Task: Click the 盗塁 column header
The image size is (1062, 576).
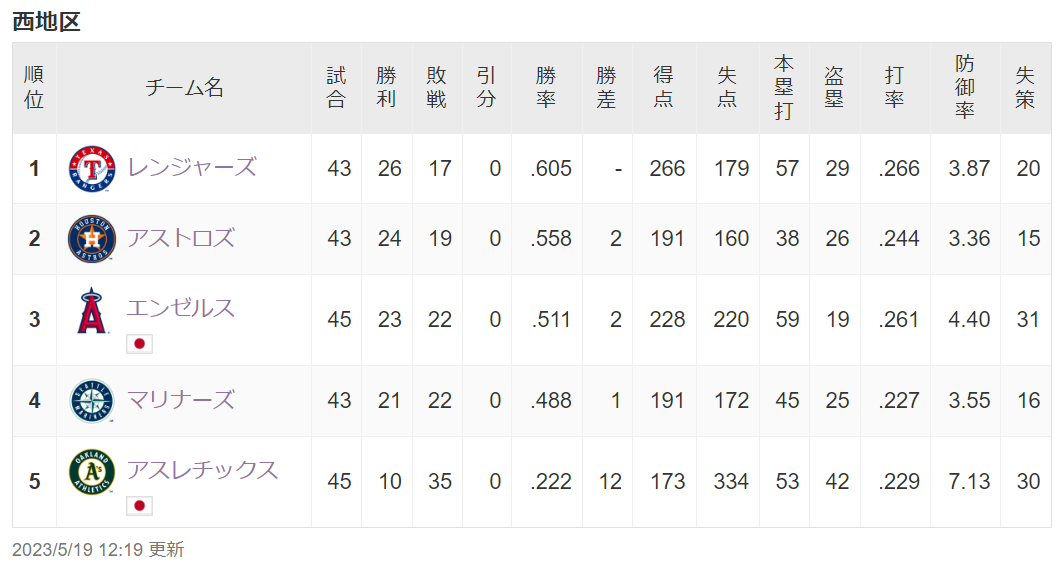Action: click(834, 87)
